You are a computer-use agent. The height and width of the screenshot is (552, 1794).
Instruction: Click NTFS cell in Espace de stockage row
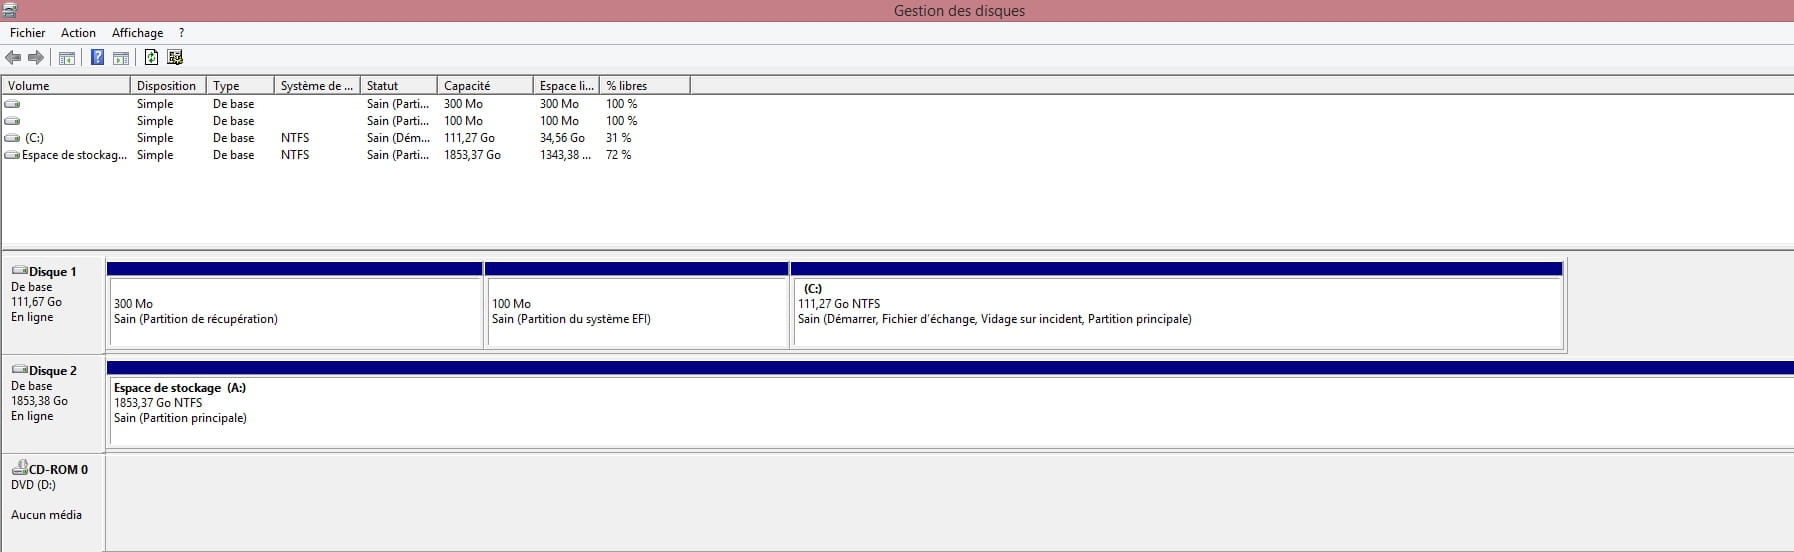coord(295,155)
